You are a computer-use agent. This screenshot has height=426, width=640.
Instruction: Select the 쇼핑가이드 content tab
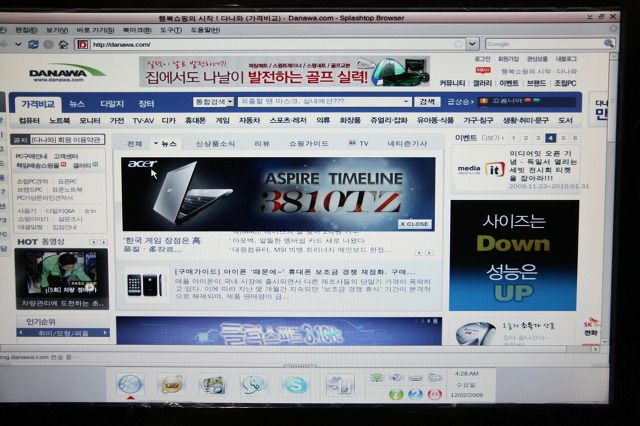(308, 144)
